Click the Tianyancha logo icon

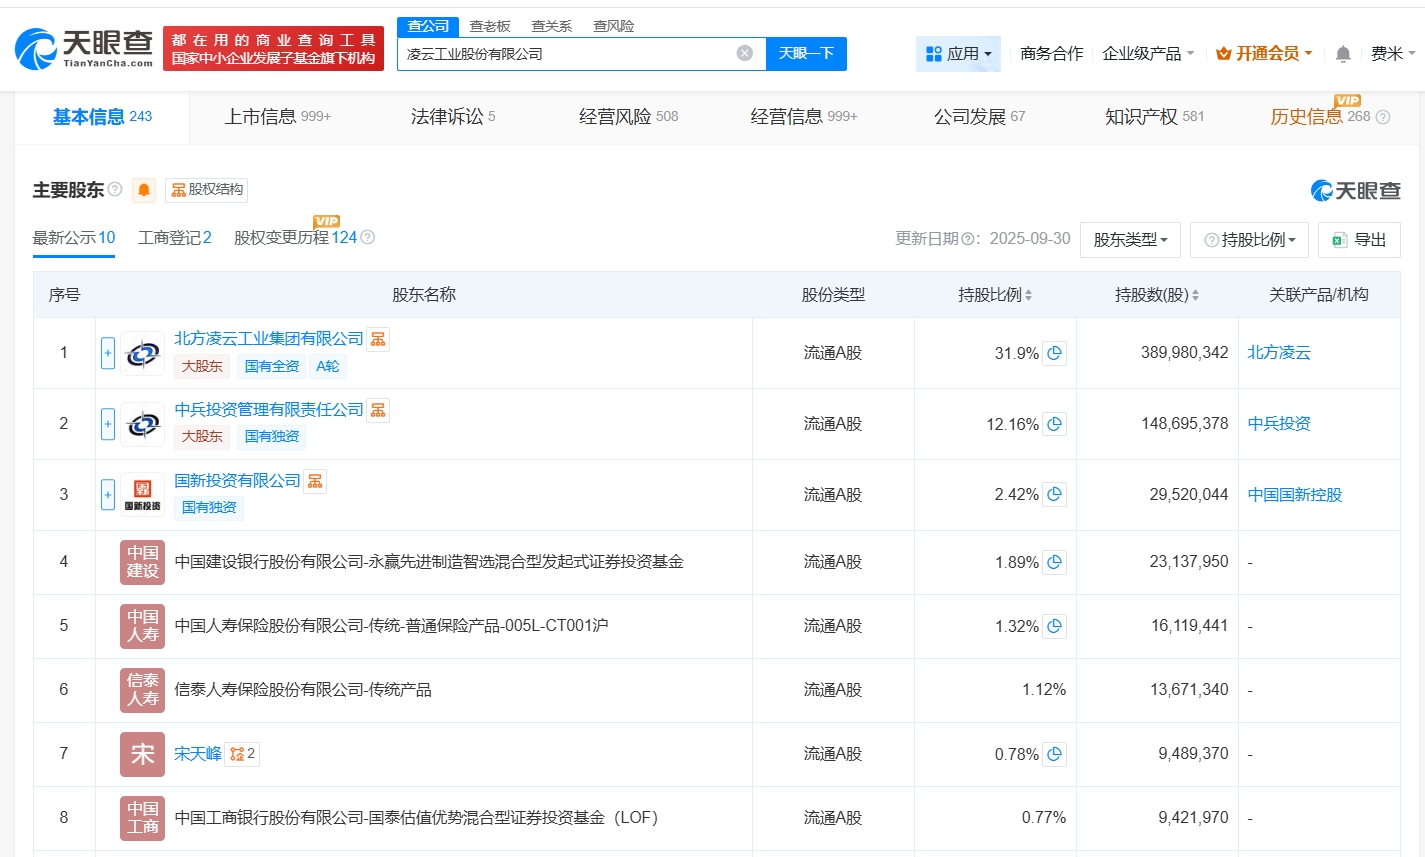click(x=38, y=48)
